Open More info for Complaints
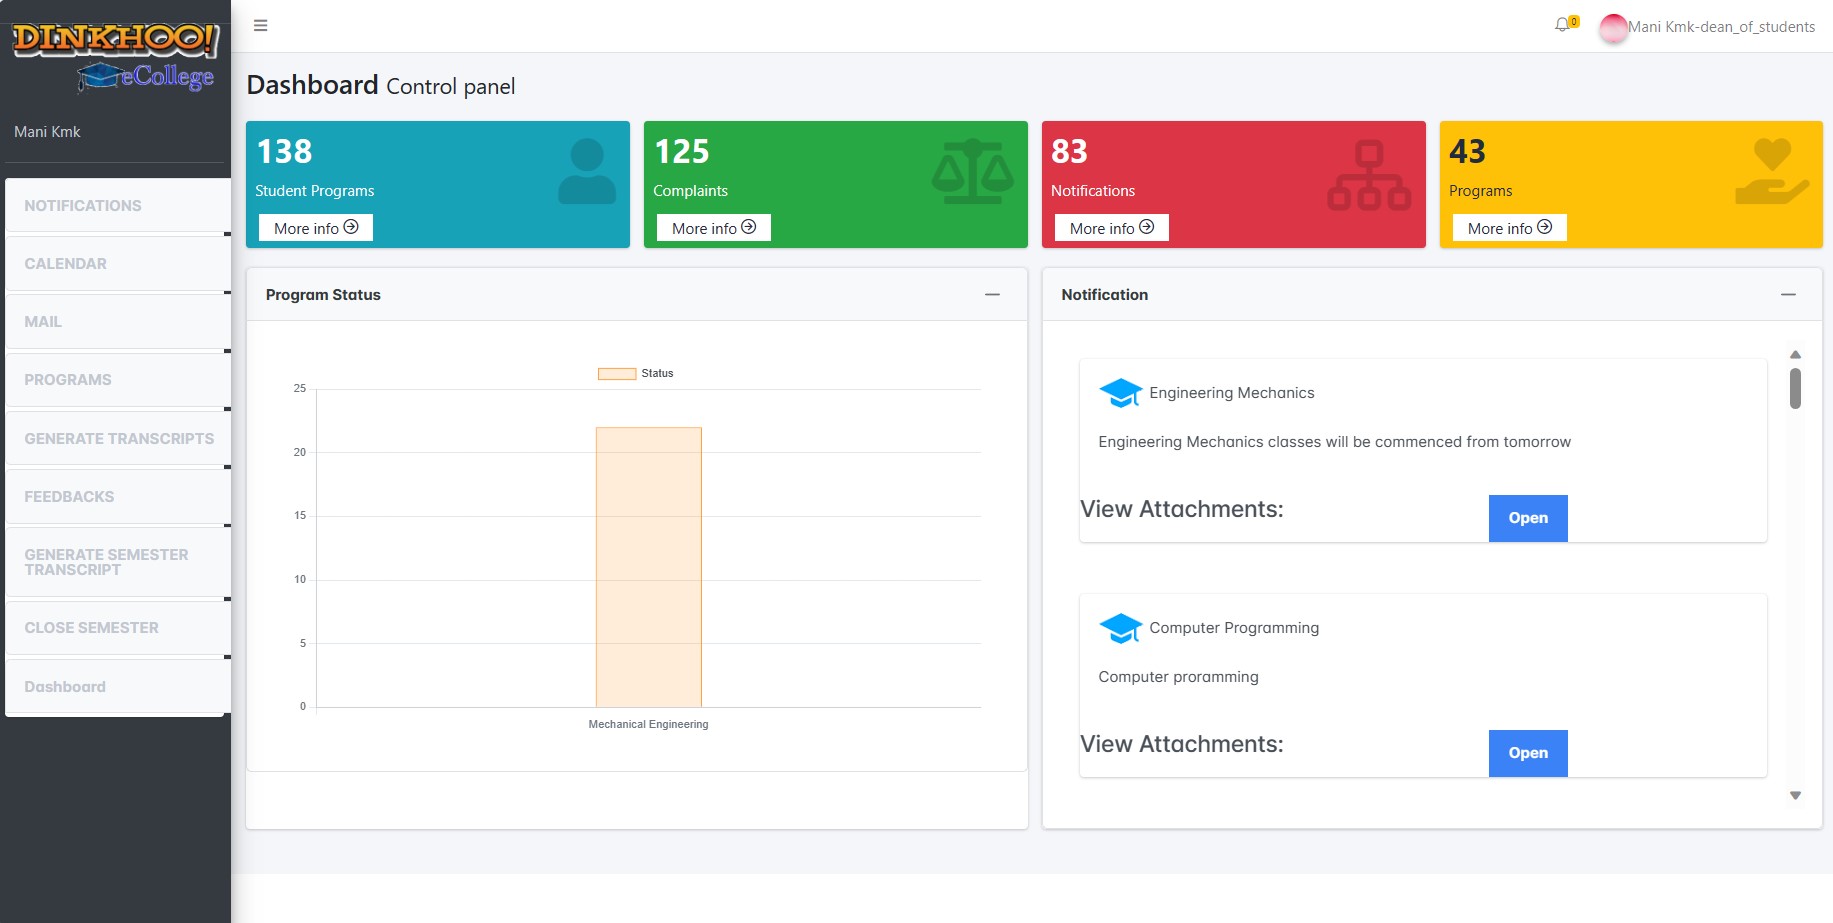Viewport: 1833px width, 923px height. (x=714, y=228)
